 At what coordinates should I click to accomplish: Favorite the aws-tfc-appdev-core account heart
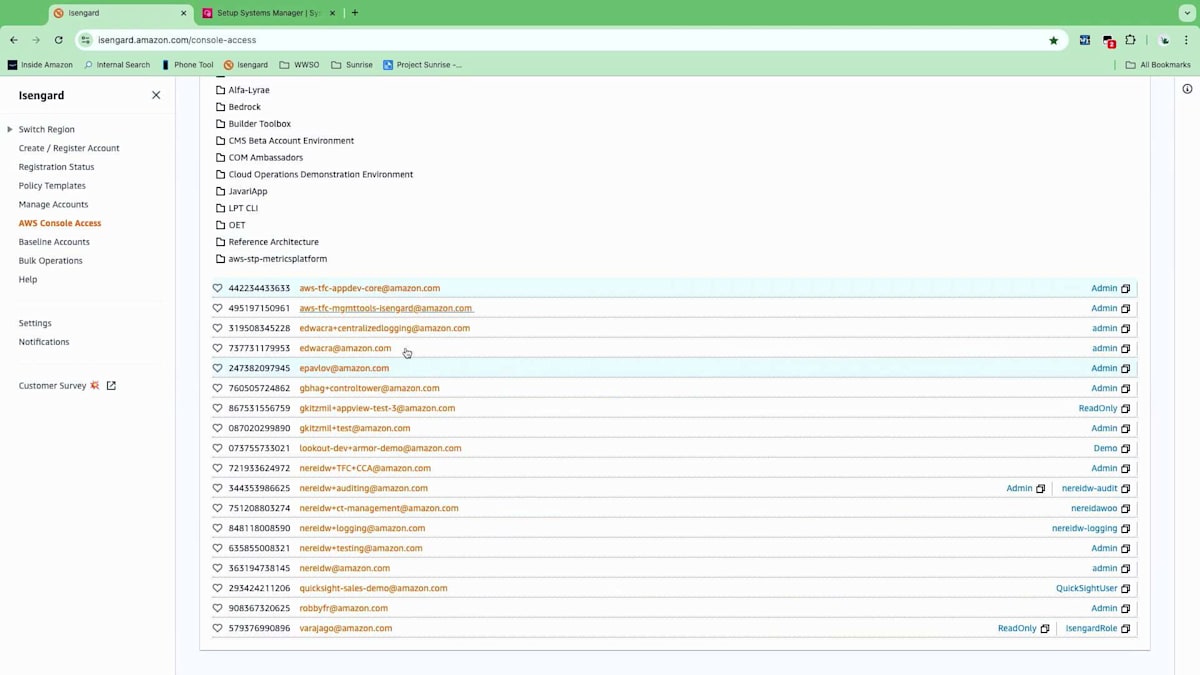217,288
